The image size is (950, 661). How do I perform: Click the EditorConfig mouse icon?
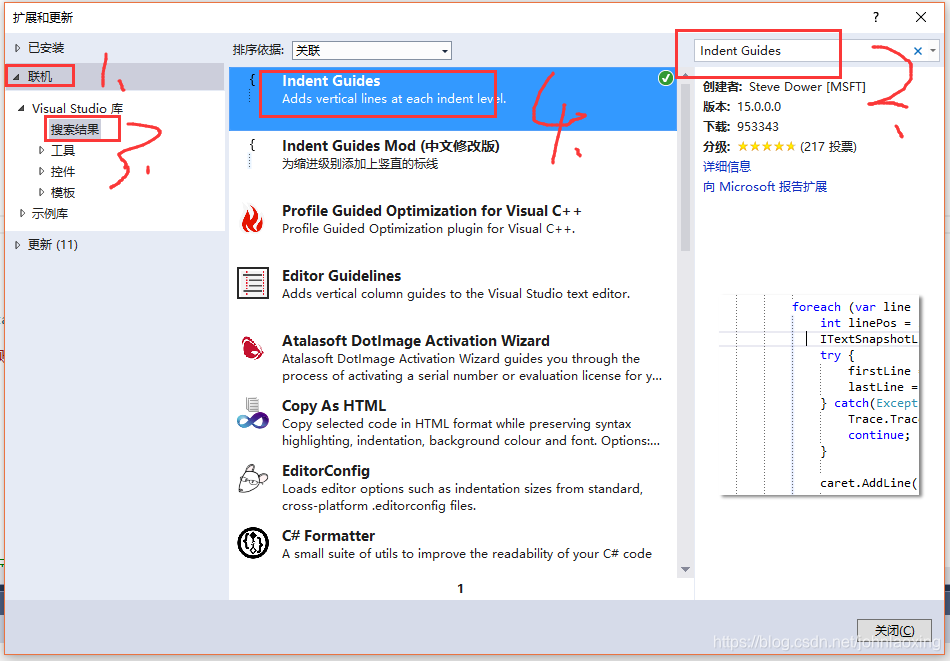point(253,479)
